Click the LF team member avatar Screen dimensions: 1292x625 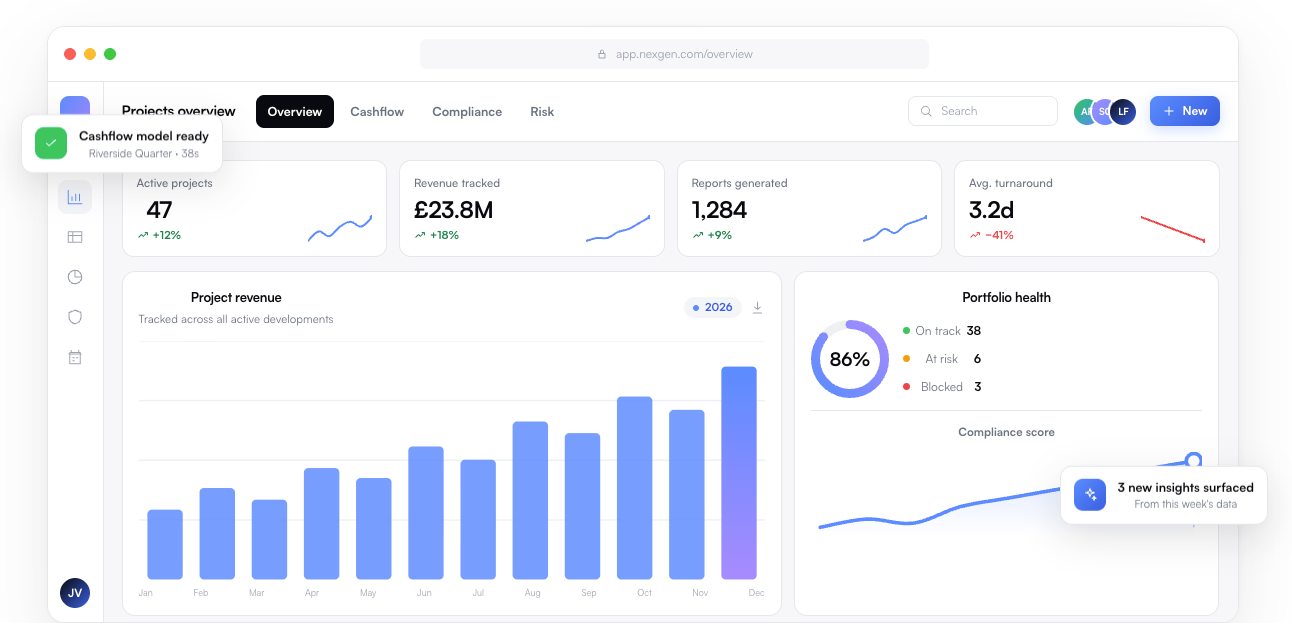point(1123,111)
